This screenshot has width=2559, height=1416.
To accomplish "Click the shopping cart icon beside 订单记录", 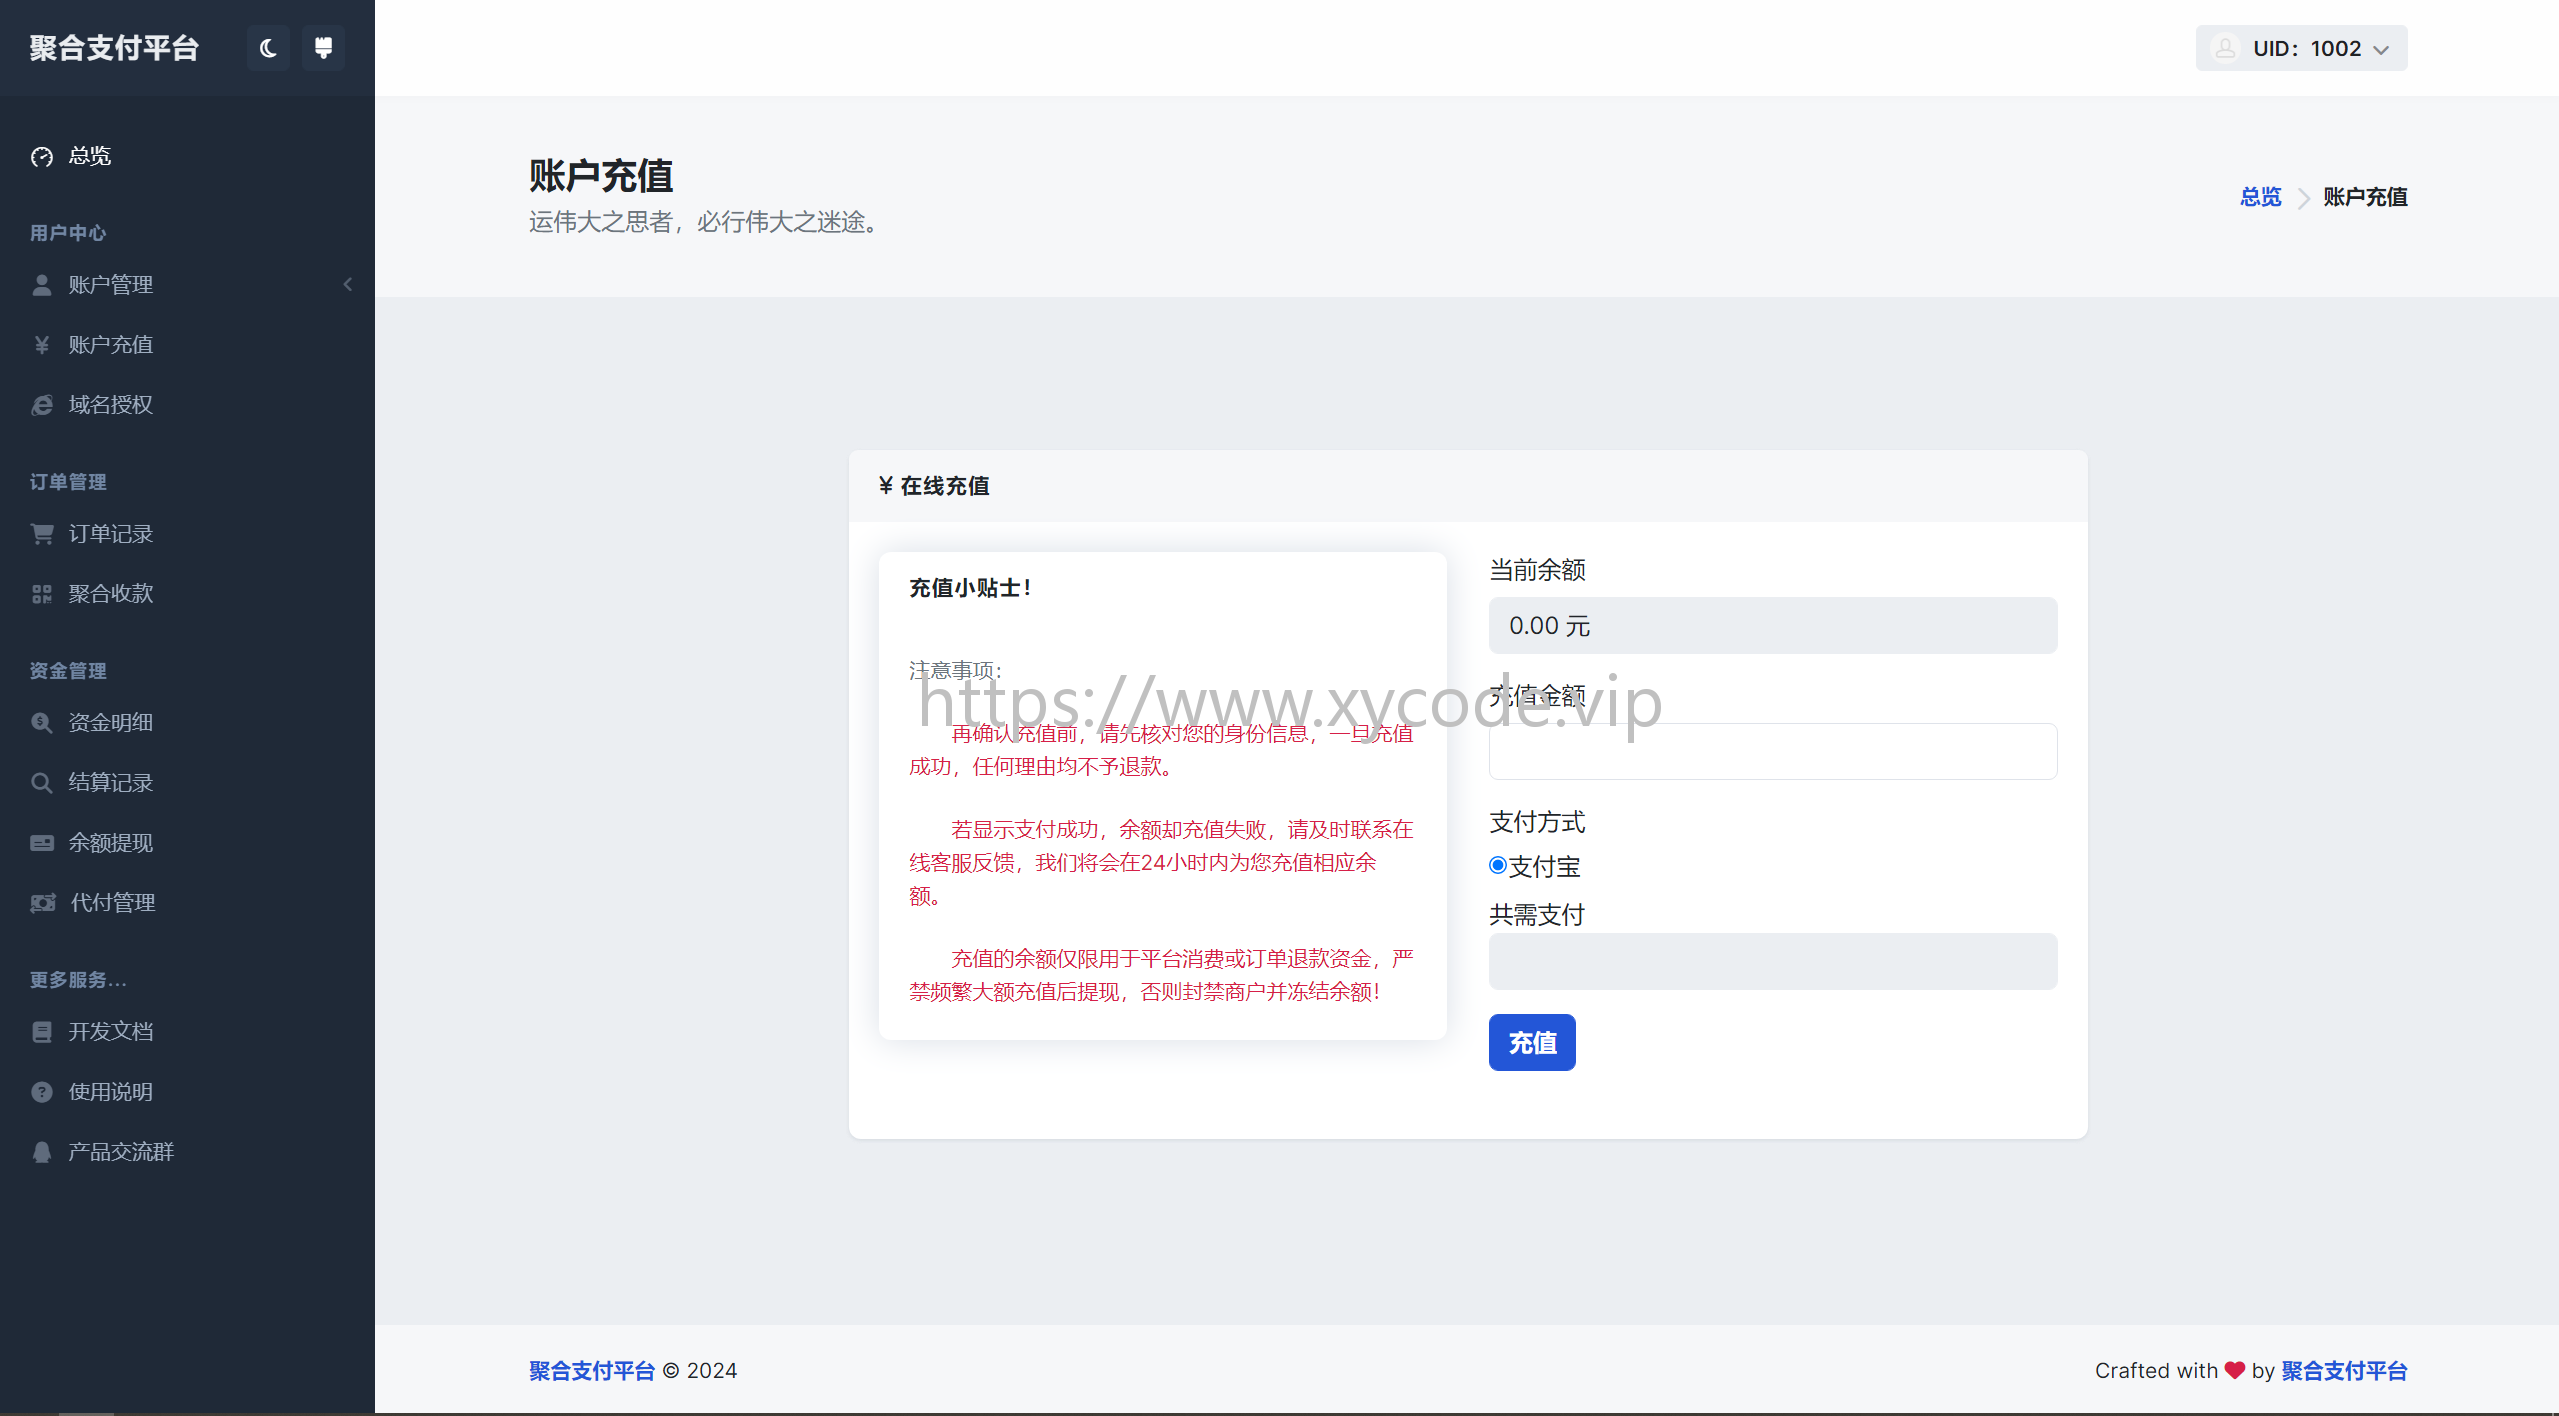I will click(42, 534).
